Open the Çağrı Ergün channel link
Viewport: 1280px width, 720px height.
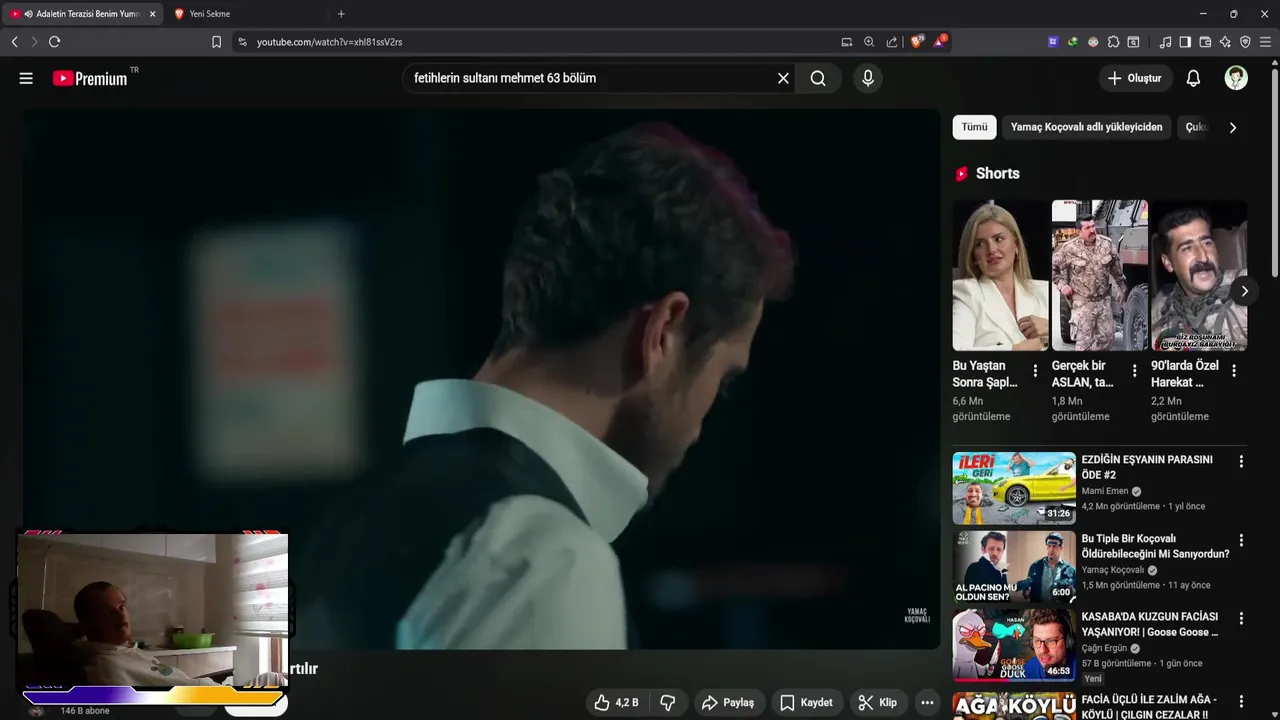(x=1105, y=648)
